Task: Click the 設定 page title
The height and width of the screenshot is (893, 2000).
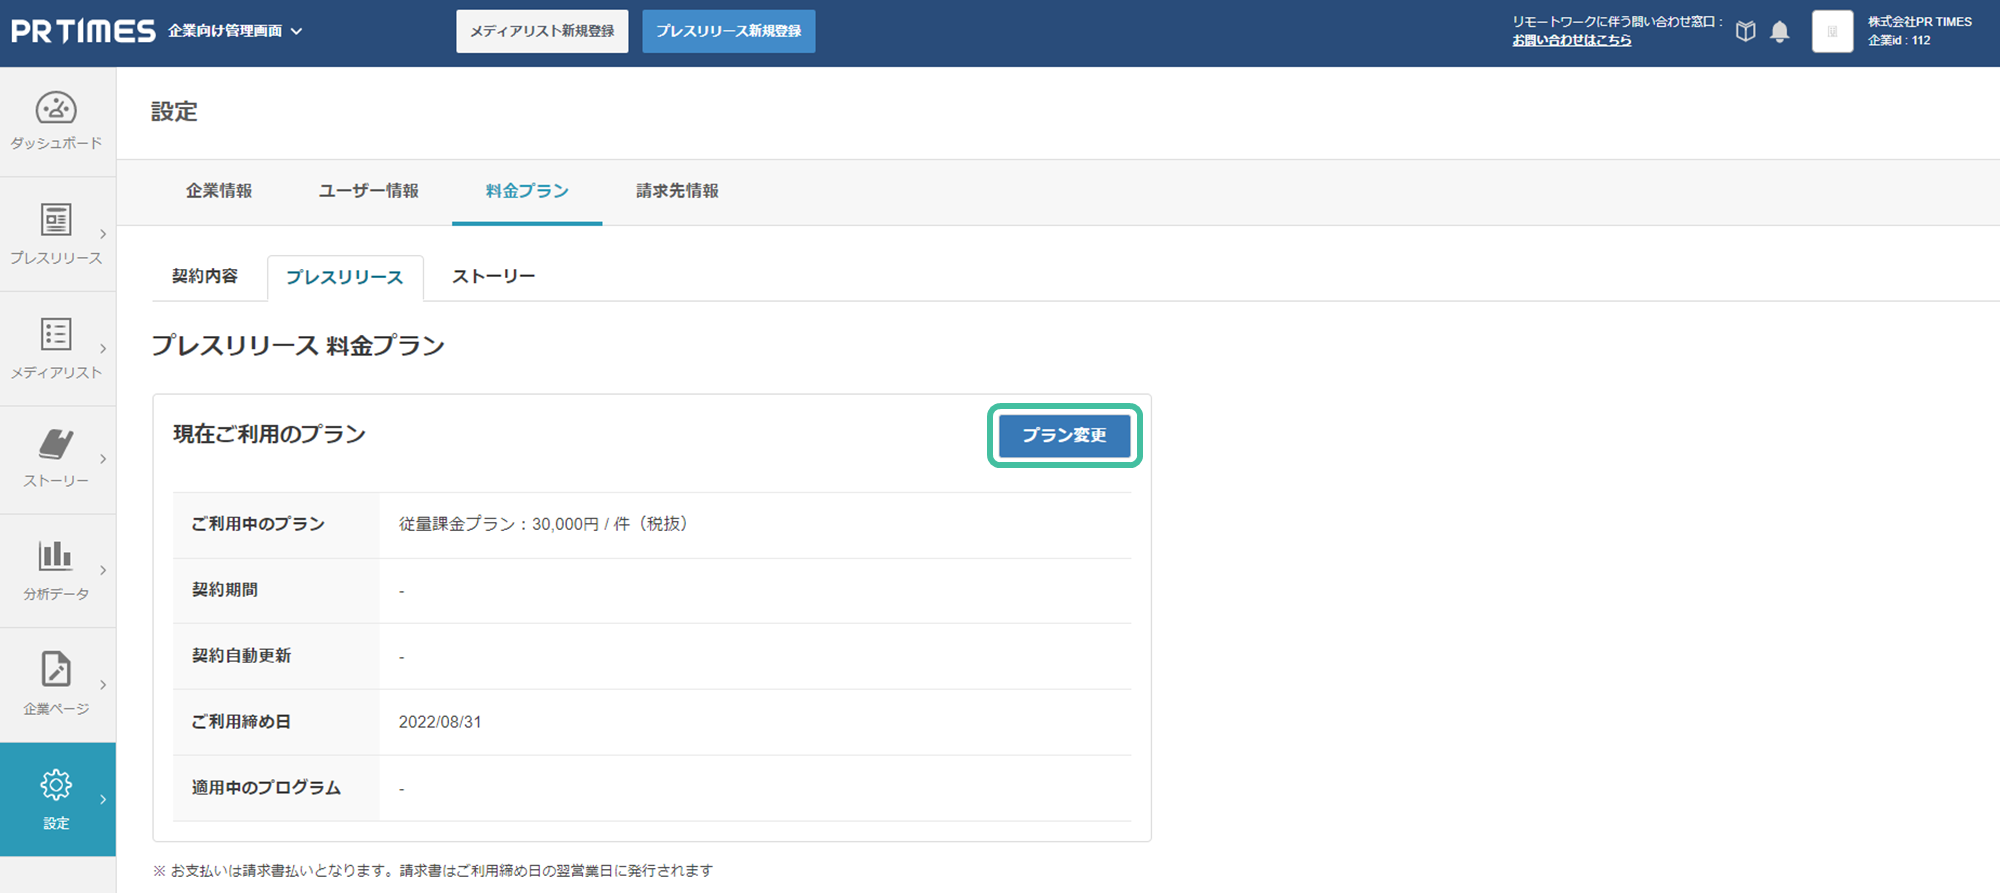Action: [x=174, y=112]
